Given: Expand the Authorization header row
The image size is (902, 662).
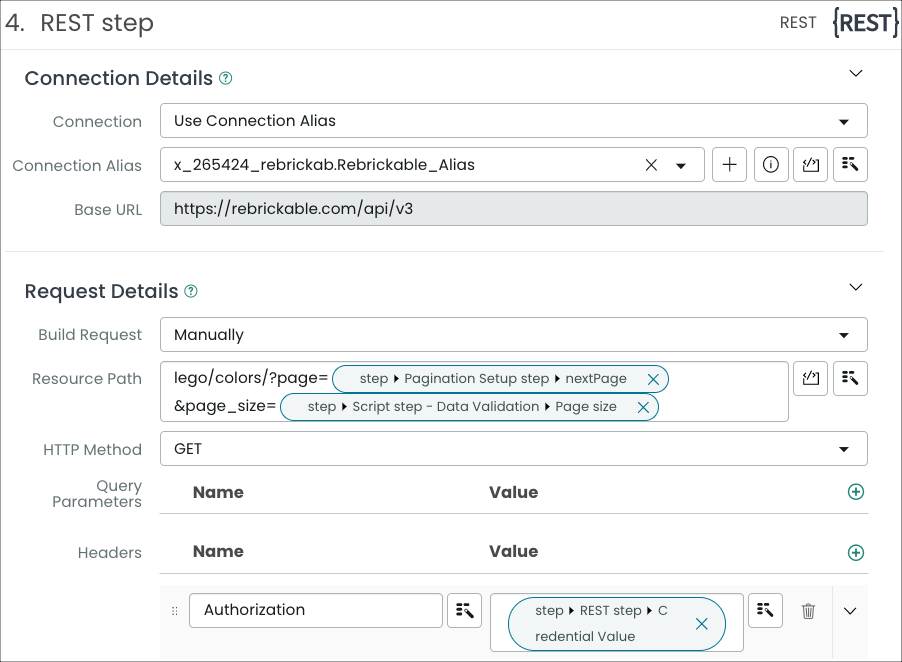Looking at the screenshot, I should coord(849,610).
